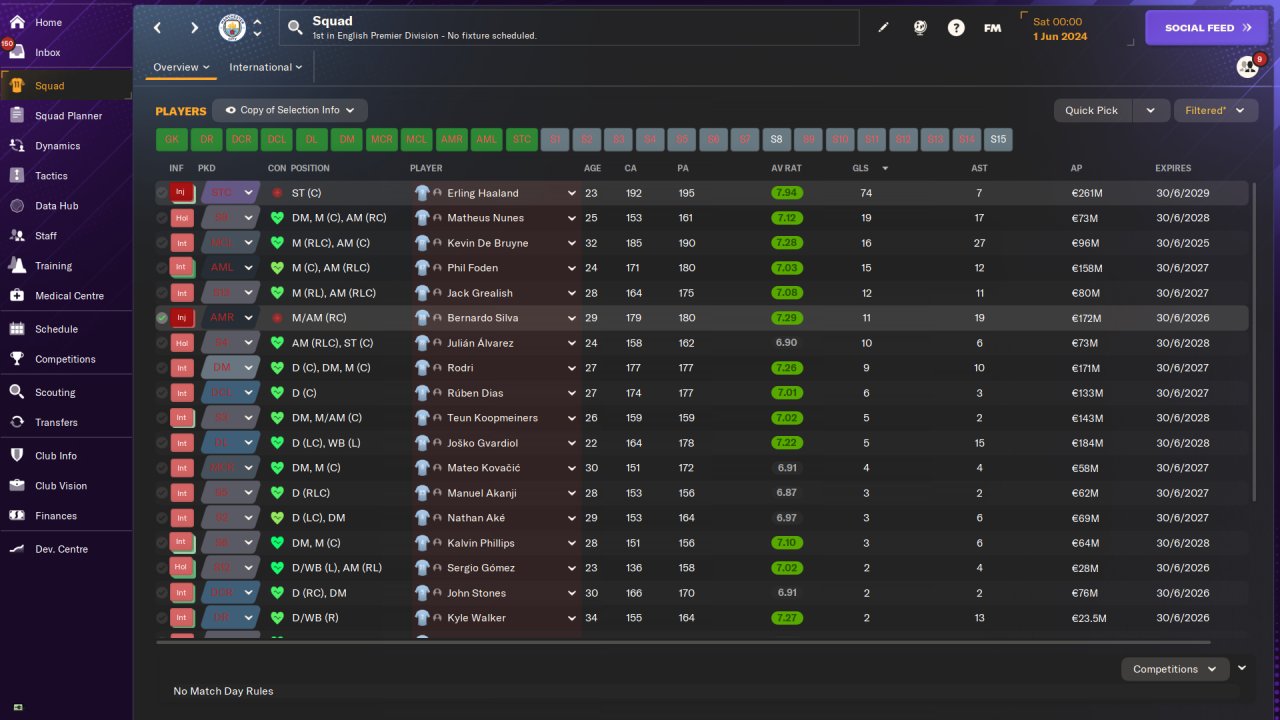Open help with the question mark icon
The width and height of the screenshot is (1280, 720).
[956, 28]
